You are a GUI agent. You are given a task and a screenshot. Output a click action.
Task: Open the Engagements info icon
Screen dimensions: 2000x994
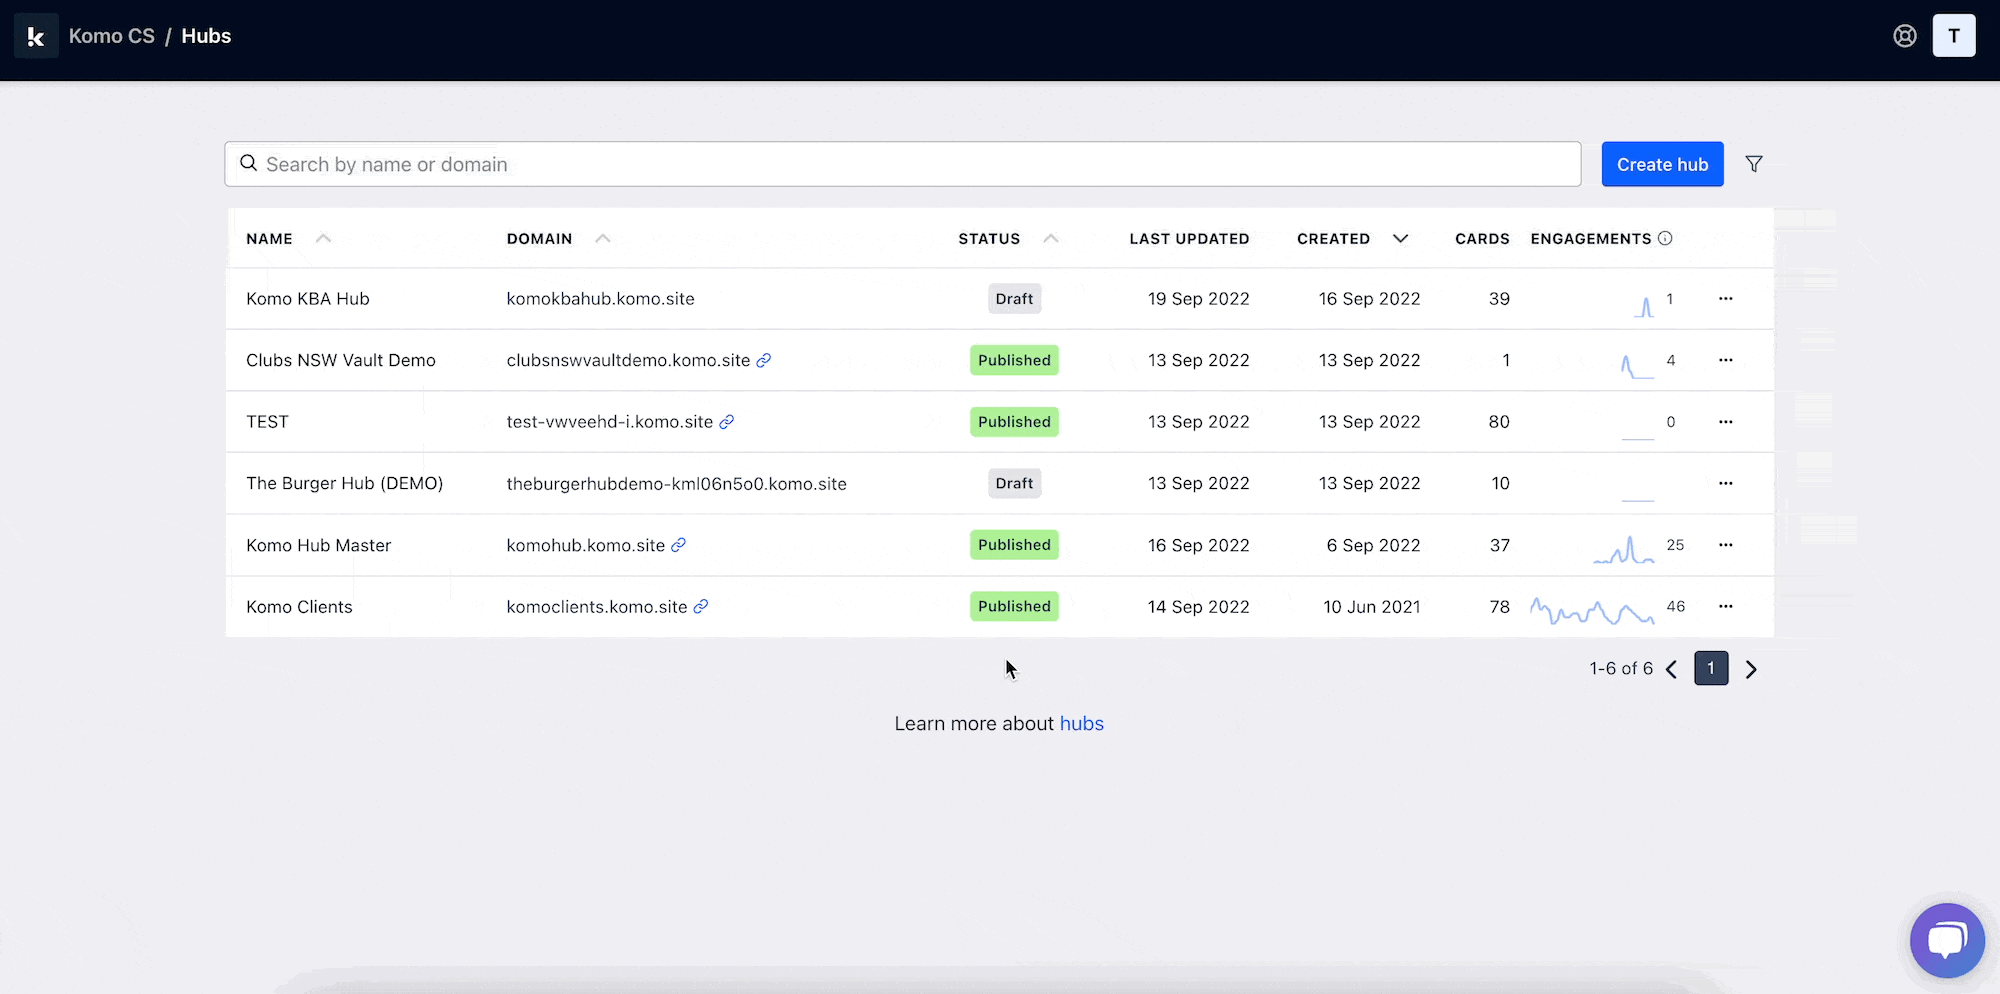point(1665,238)
